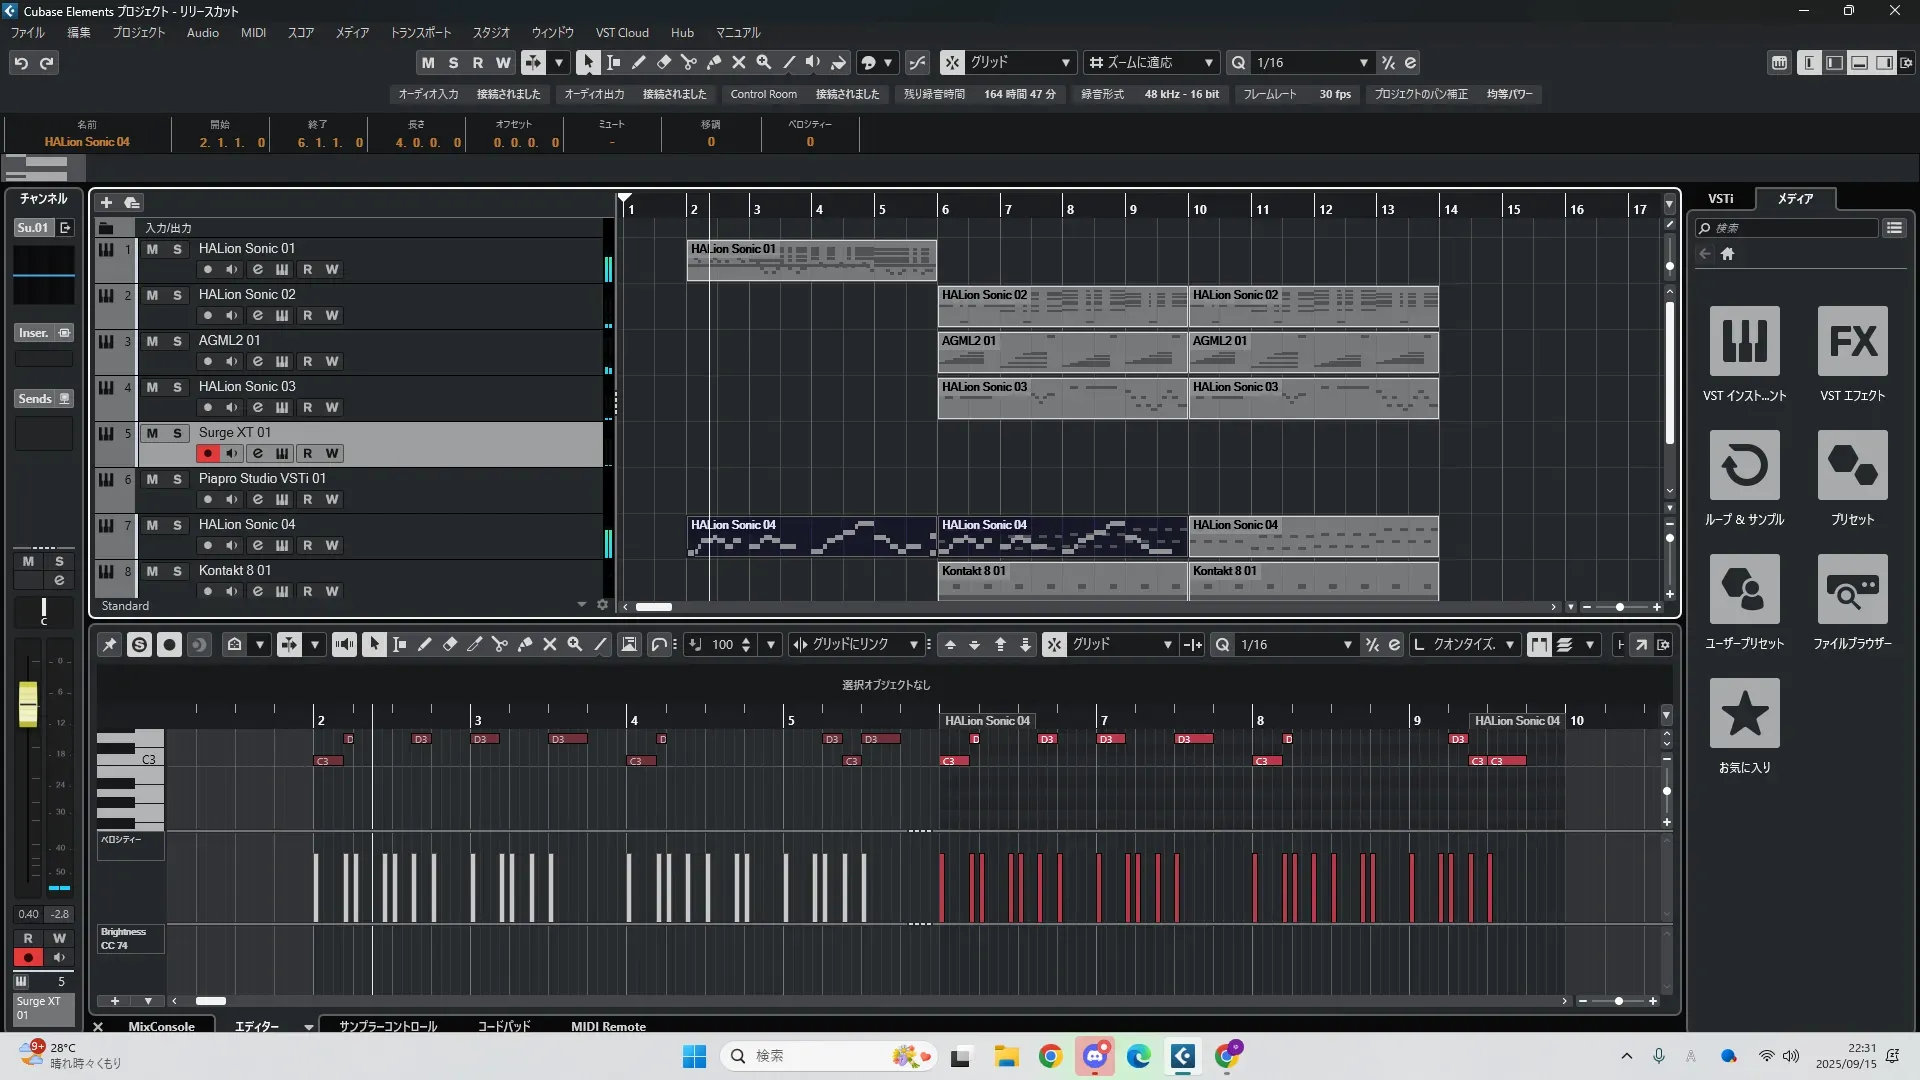Viewport: 1920px width, 1080px height.
Task: Mute the HALion Sonic 01 track
Action: 152,249
